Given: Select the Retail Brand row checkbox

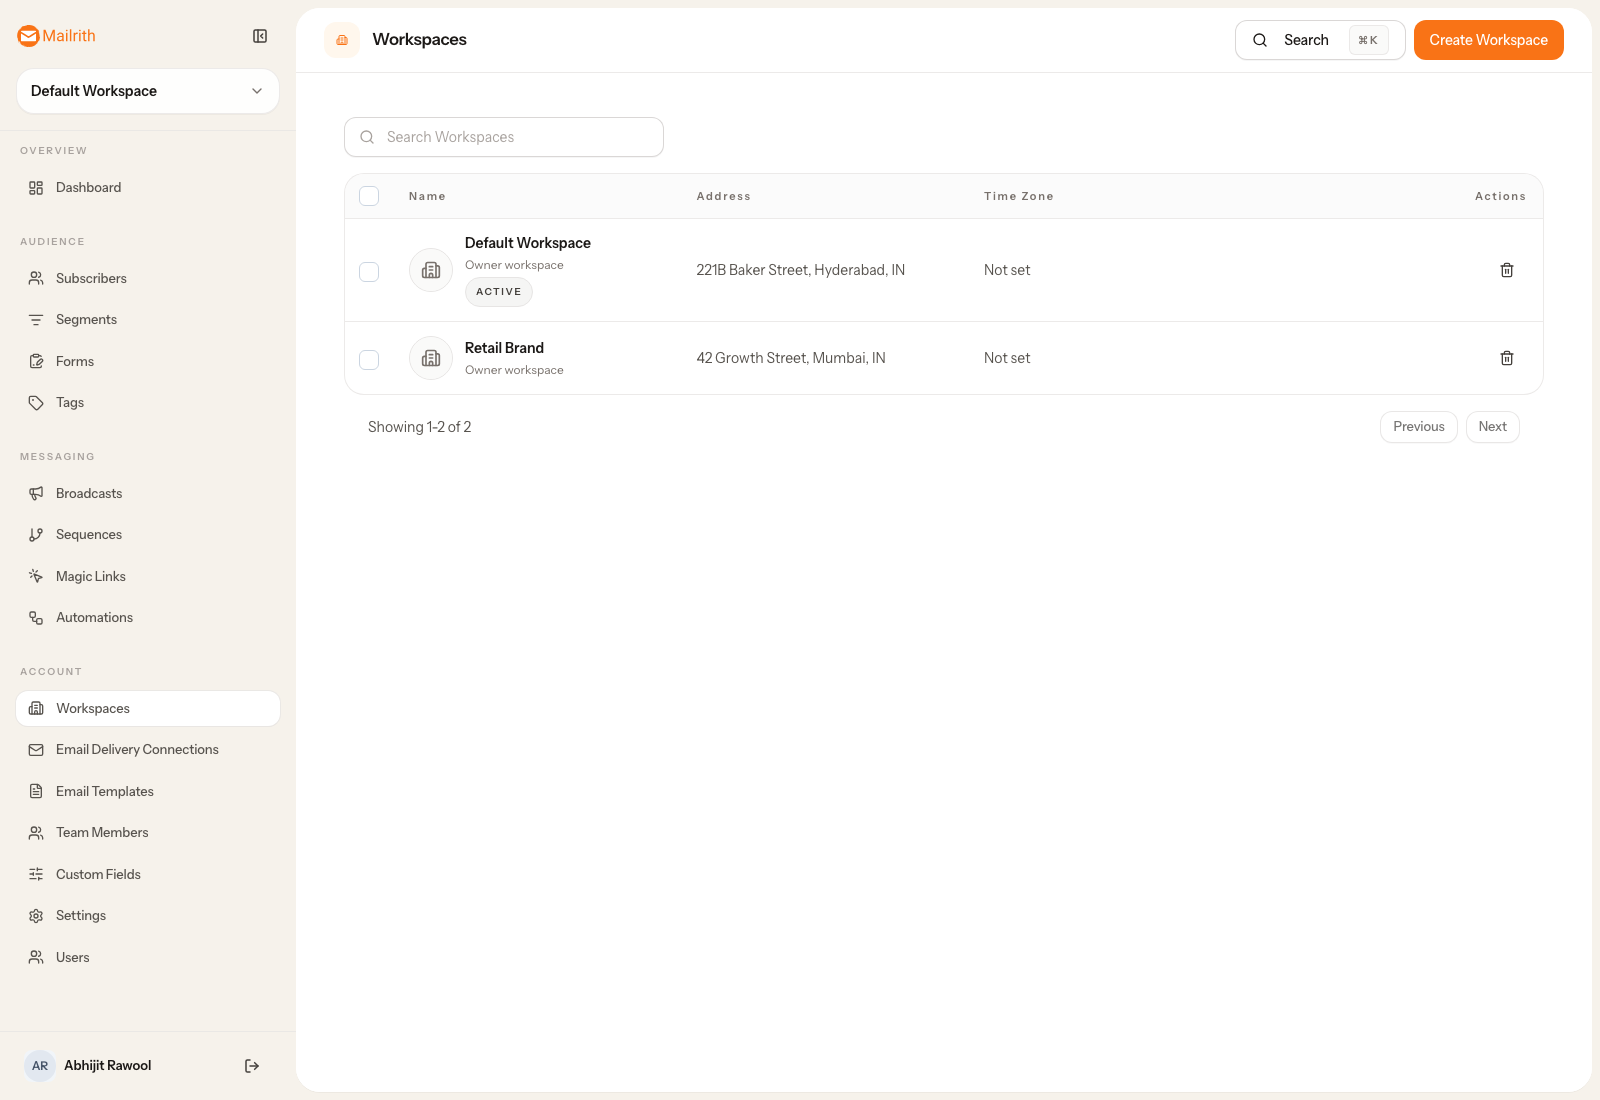Looking at the screenshot, I should [x=369, y=359].
